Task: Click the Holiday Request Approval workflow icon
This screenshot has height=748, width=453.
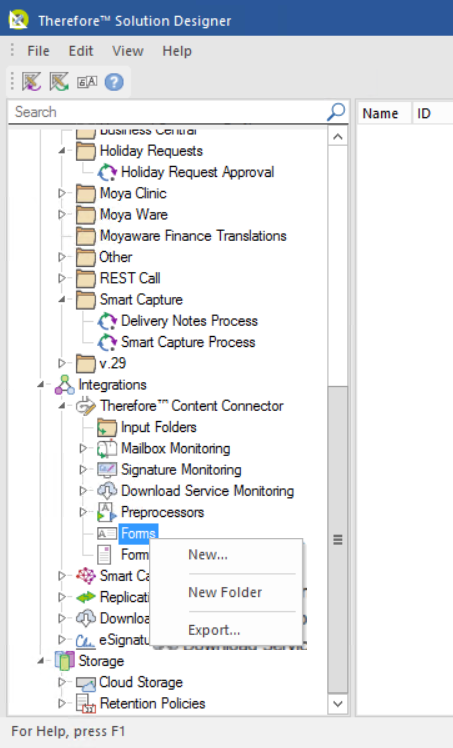Action: point(107,172)
